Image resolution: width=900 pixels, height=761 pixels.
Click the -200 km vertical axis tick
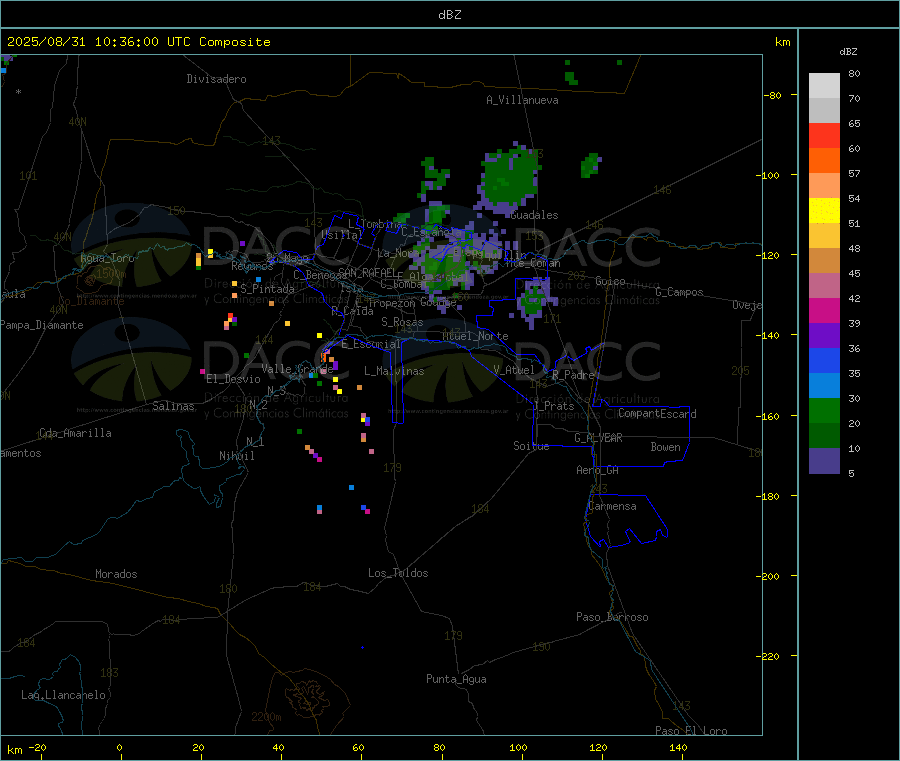770,576
